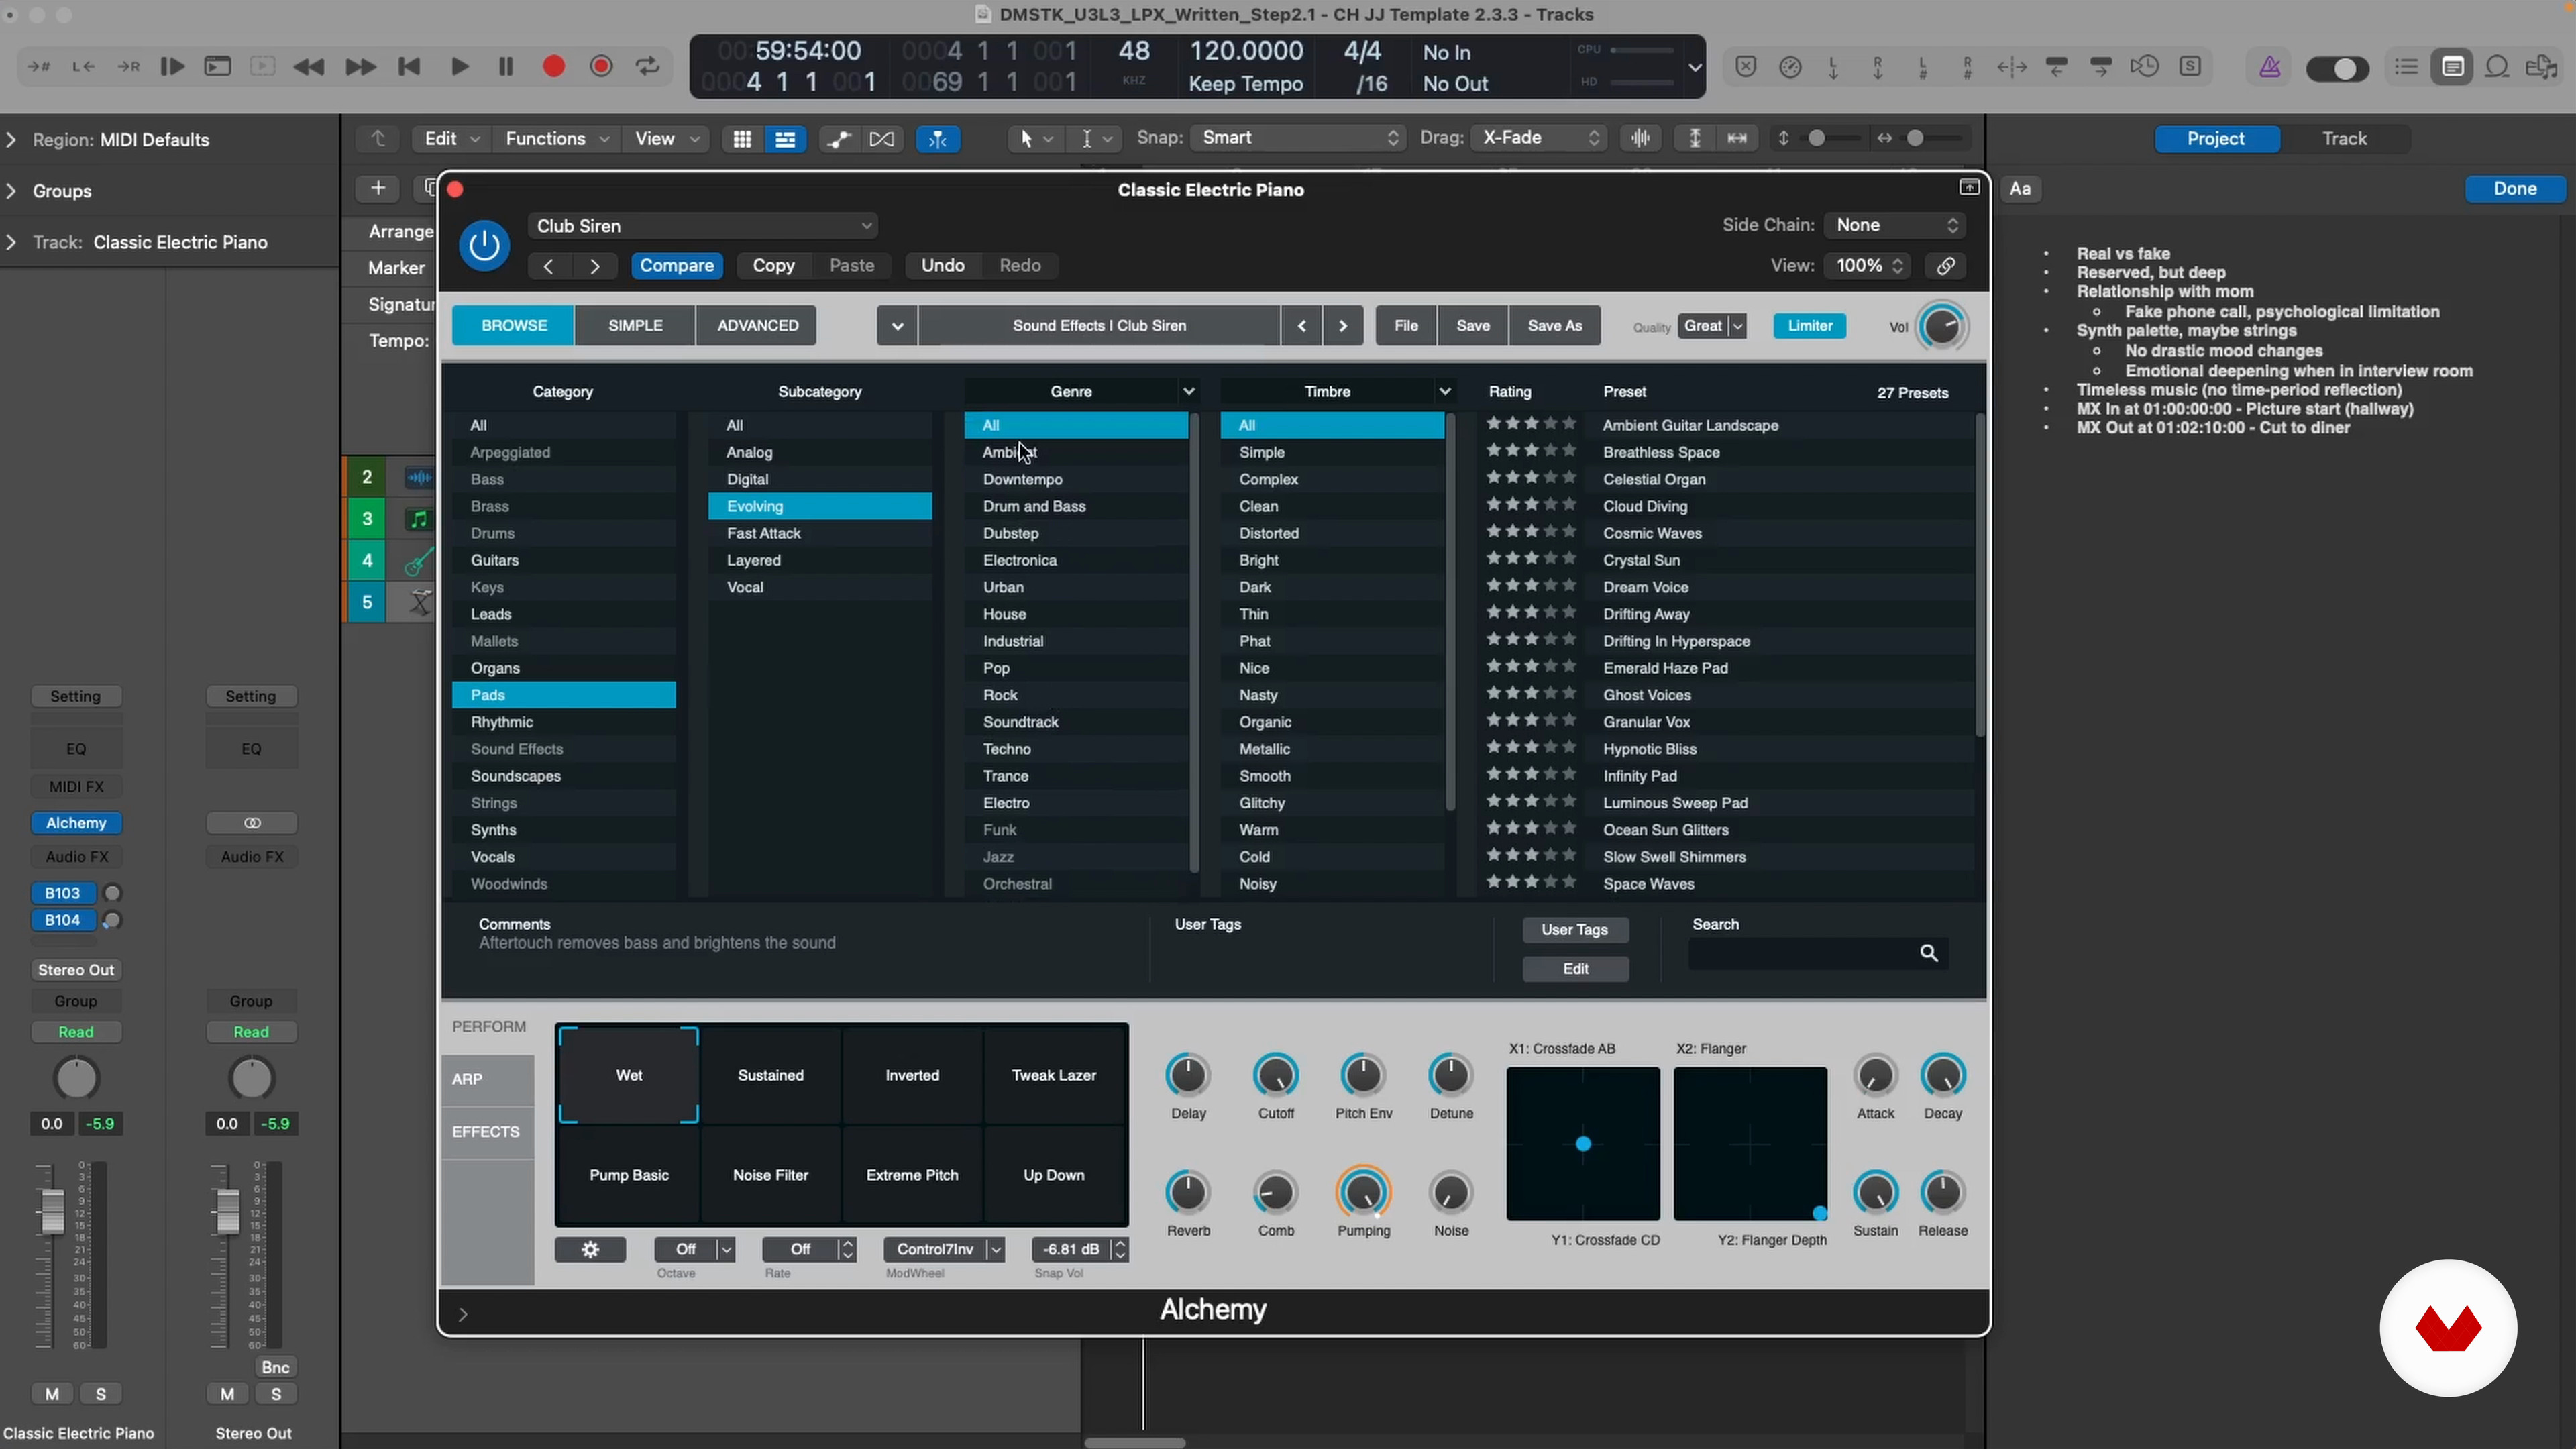Image resolution: width=2576 pixels, height=1449 pixels.
Task: Click previous preset arrow beside Club Siren
Action: tap(1301, 325)
